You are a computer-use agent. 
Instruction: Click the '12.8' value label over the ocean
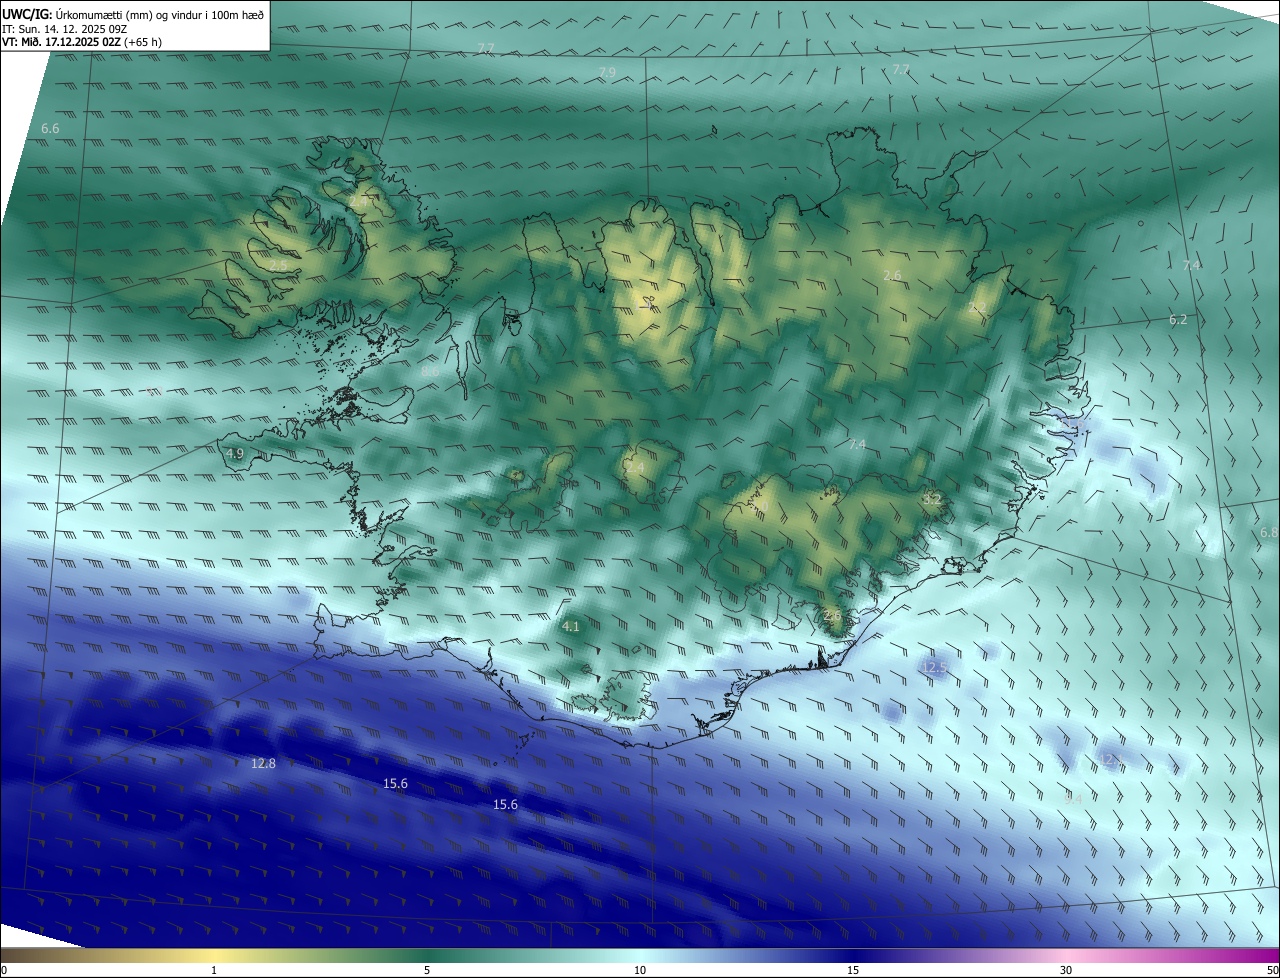(x=263, y=763)
